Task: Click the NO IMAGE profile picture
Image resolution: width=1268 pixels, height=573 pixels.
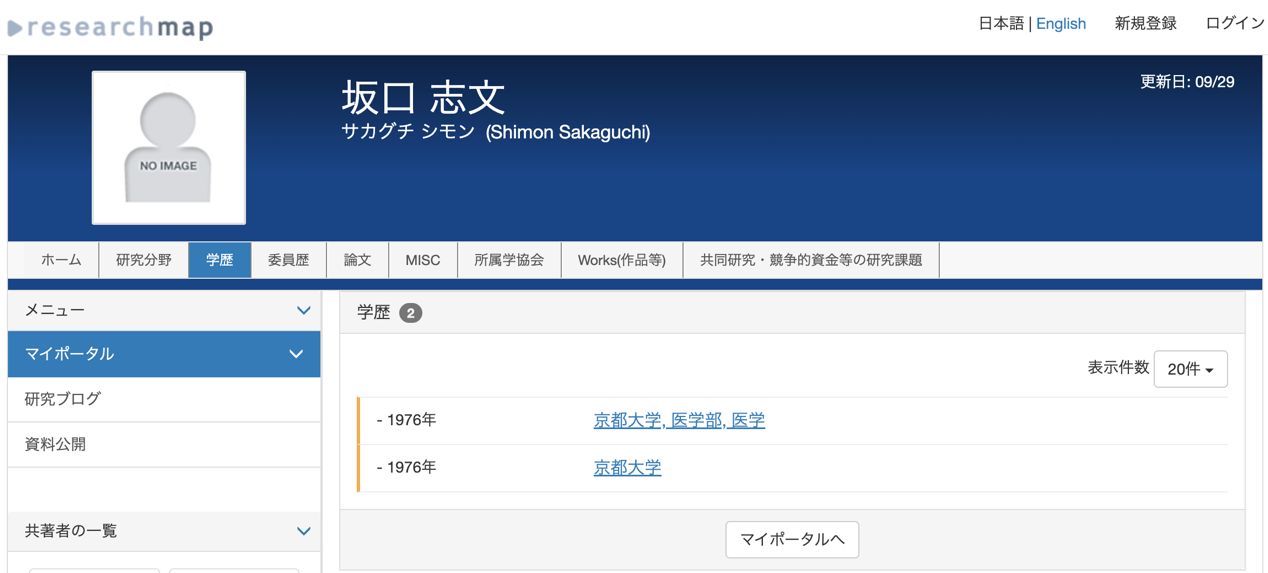Action: (x=169, y=148)
